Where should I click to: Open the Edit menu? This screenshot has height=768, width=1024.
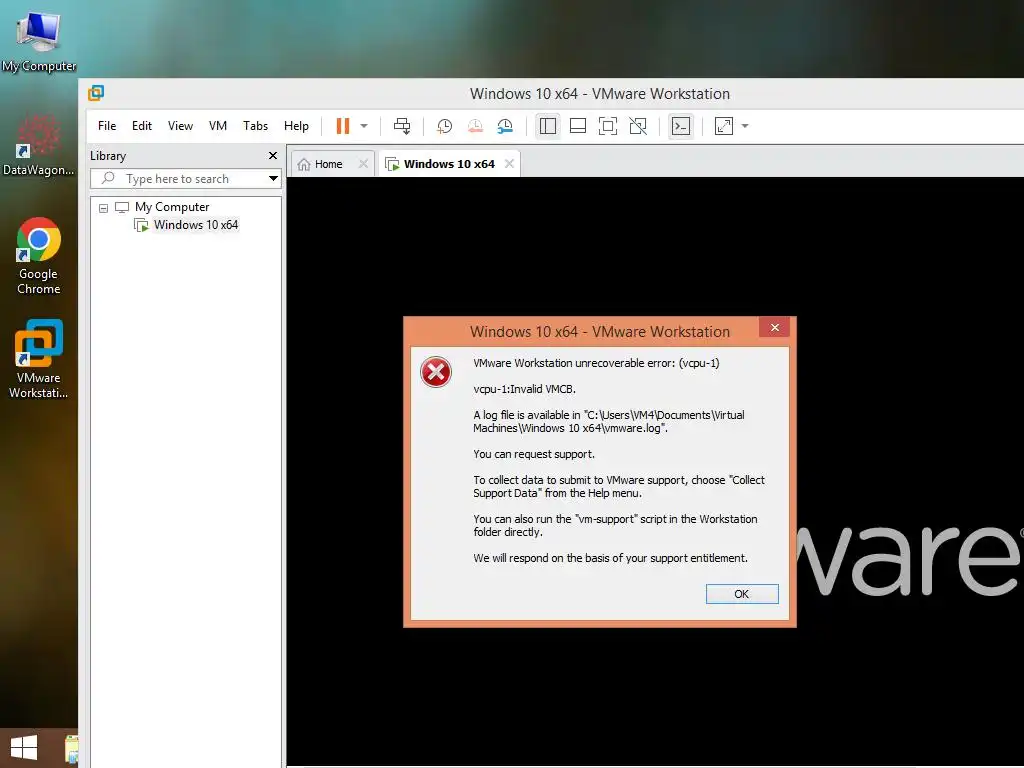coord(142,126)
